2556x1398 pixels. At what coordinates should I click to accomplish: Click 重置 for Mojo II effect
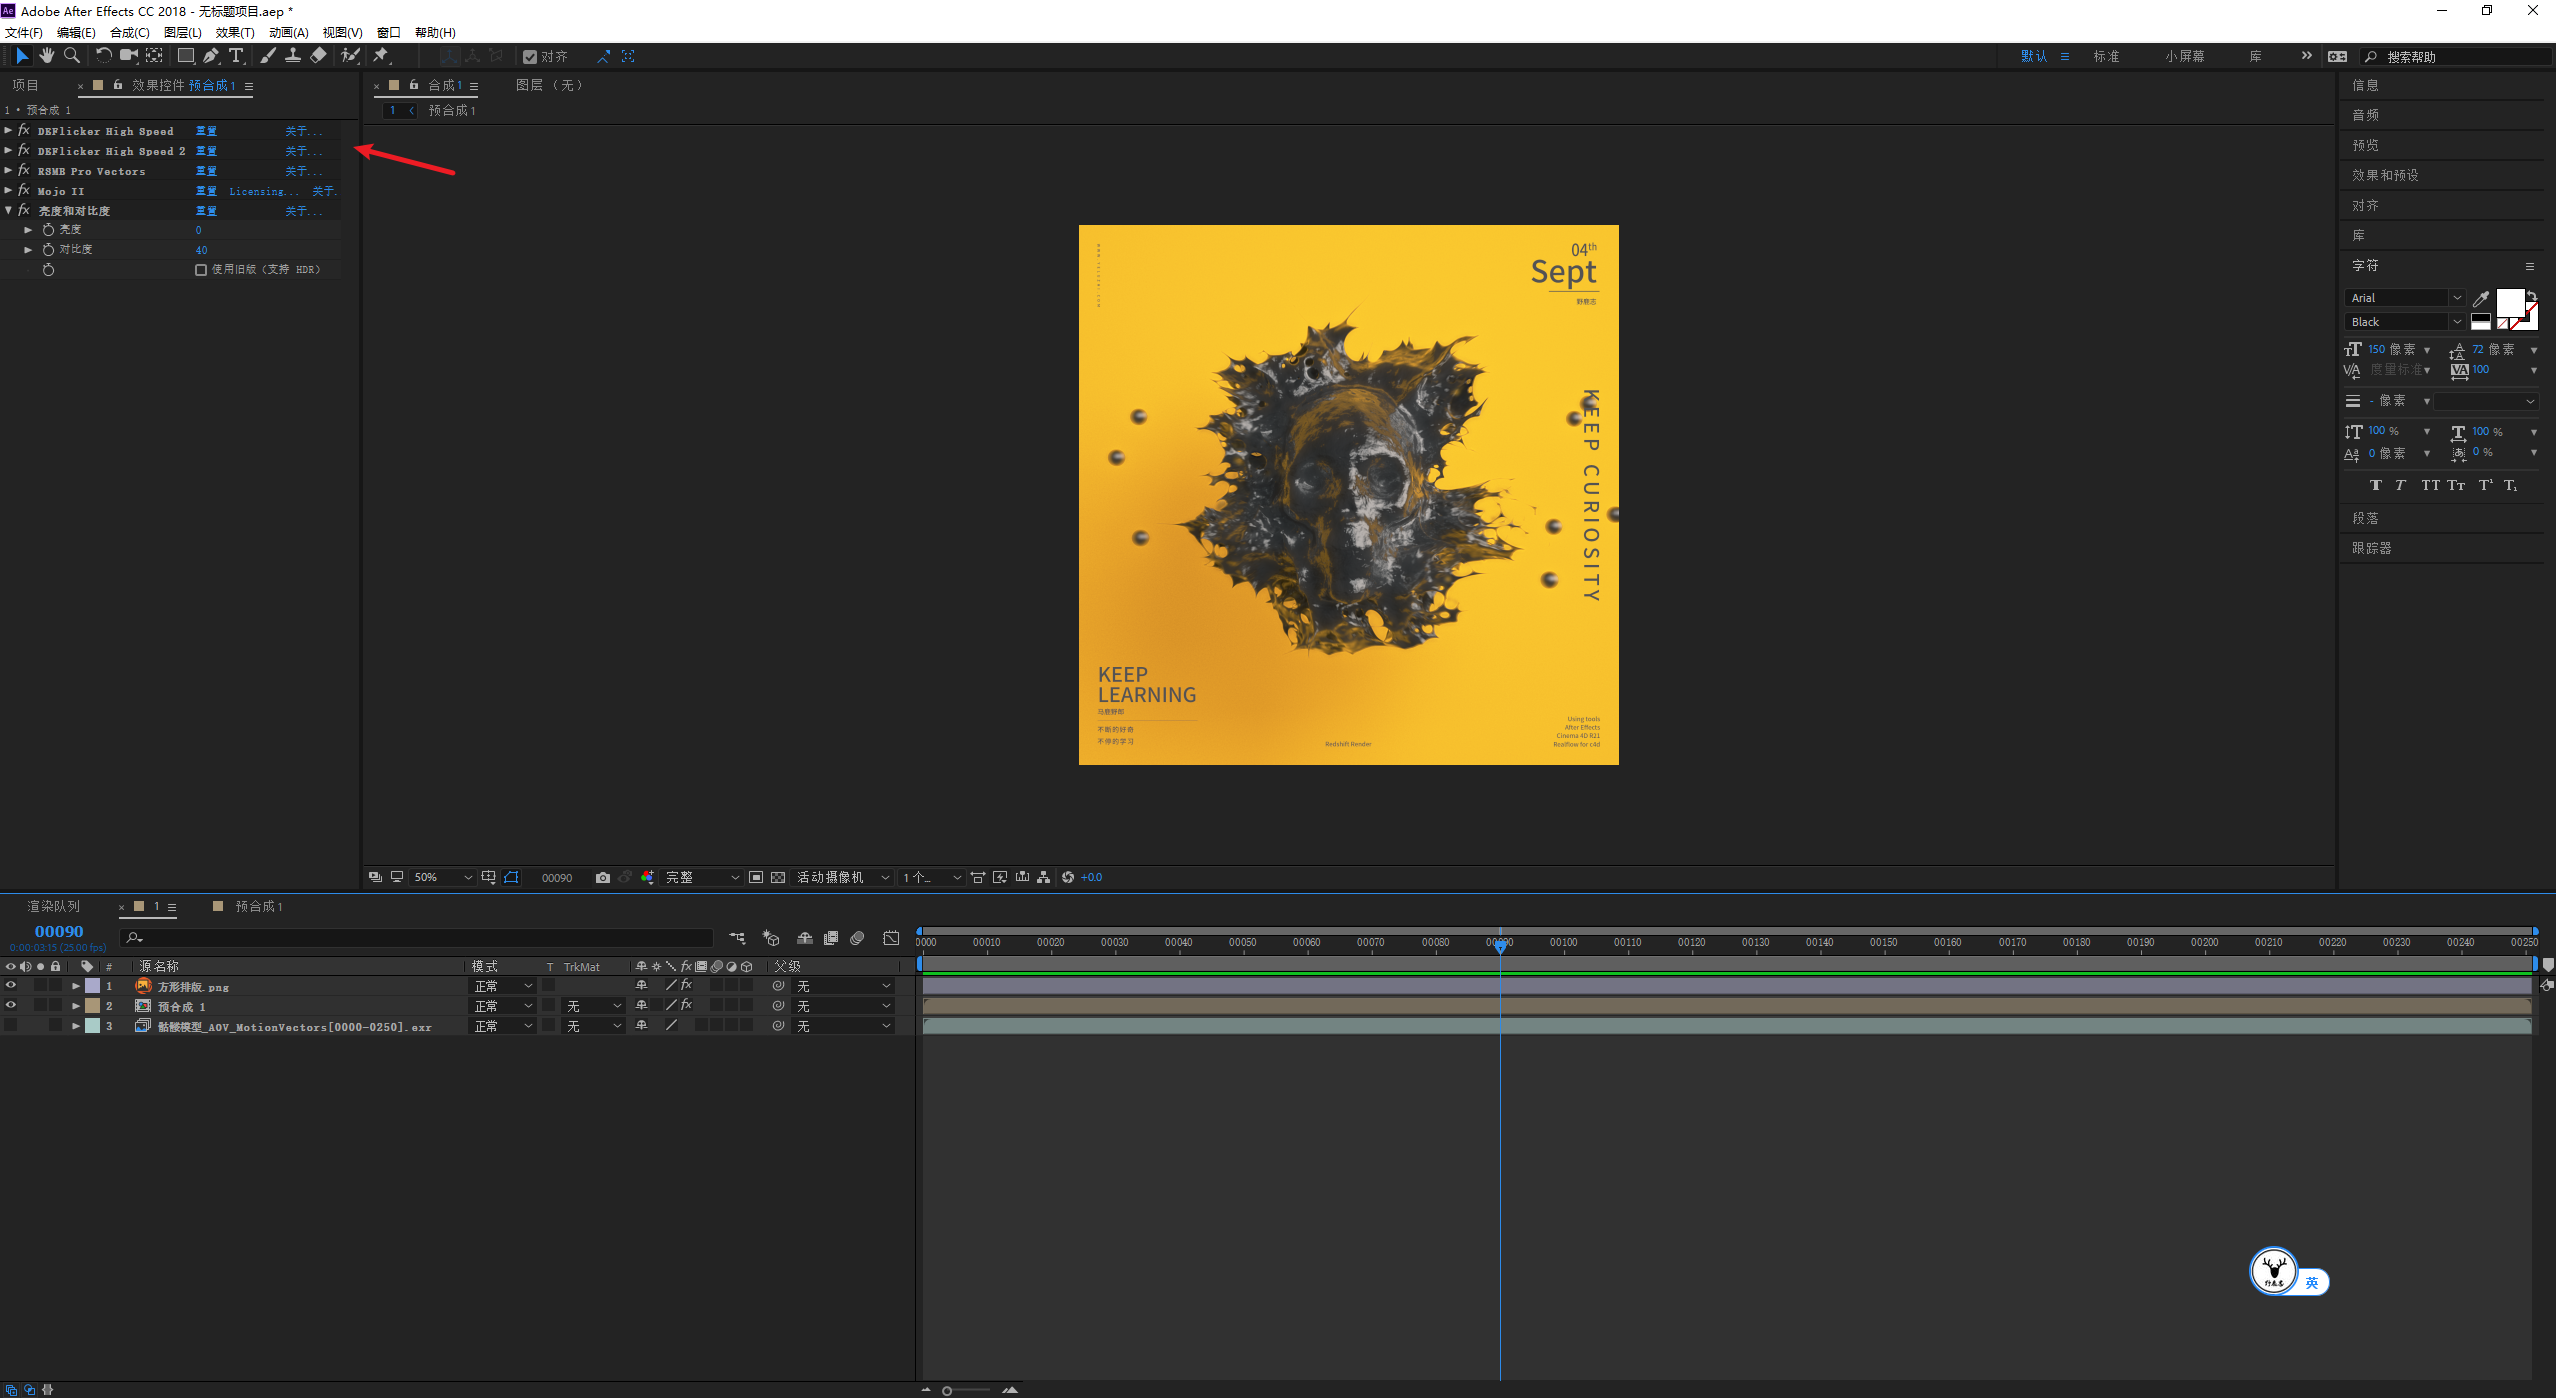coord(206,191)
